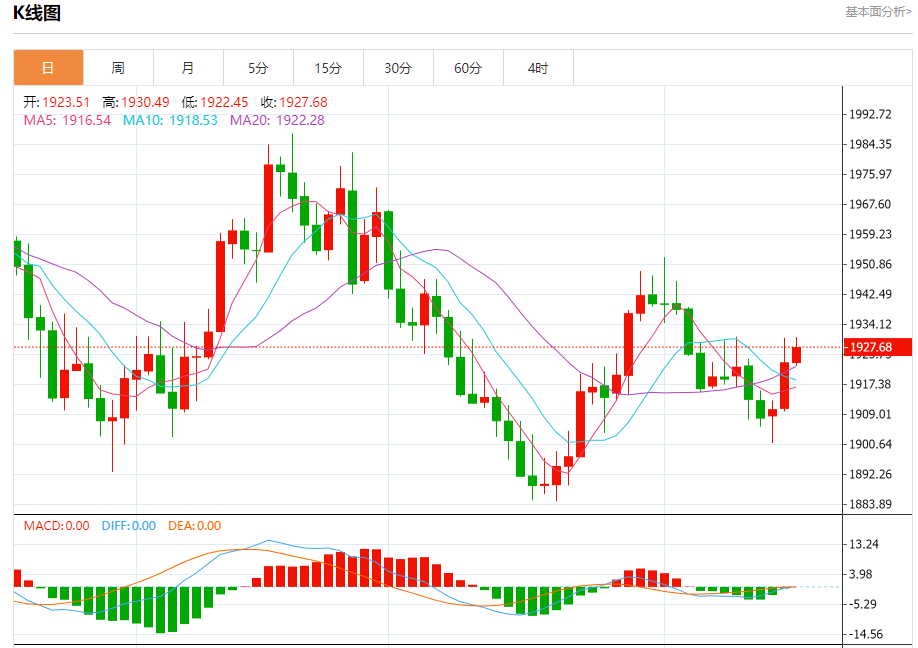Screen dimensions: 918x648
Task: Click the 1942.49 price axis label
Action: point(871,294)
